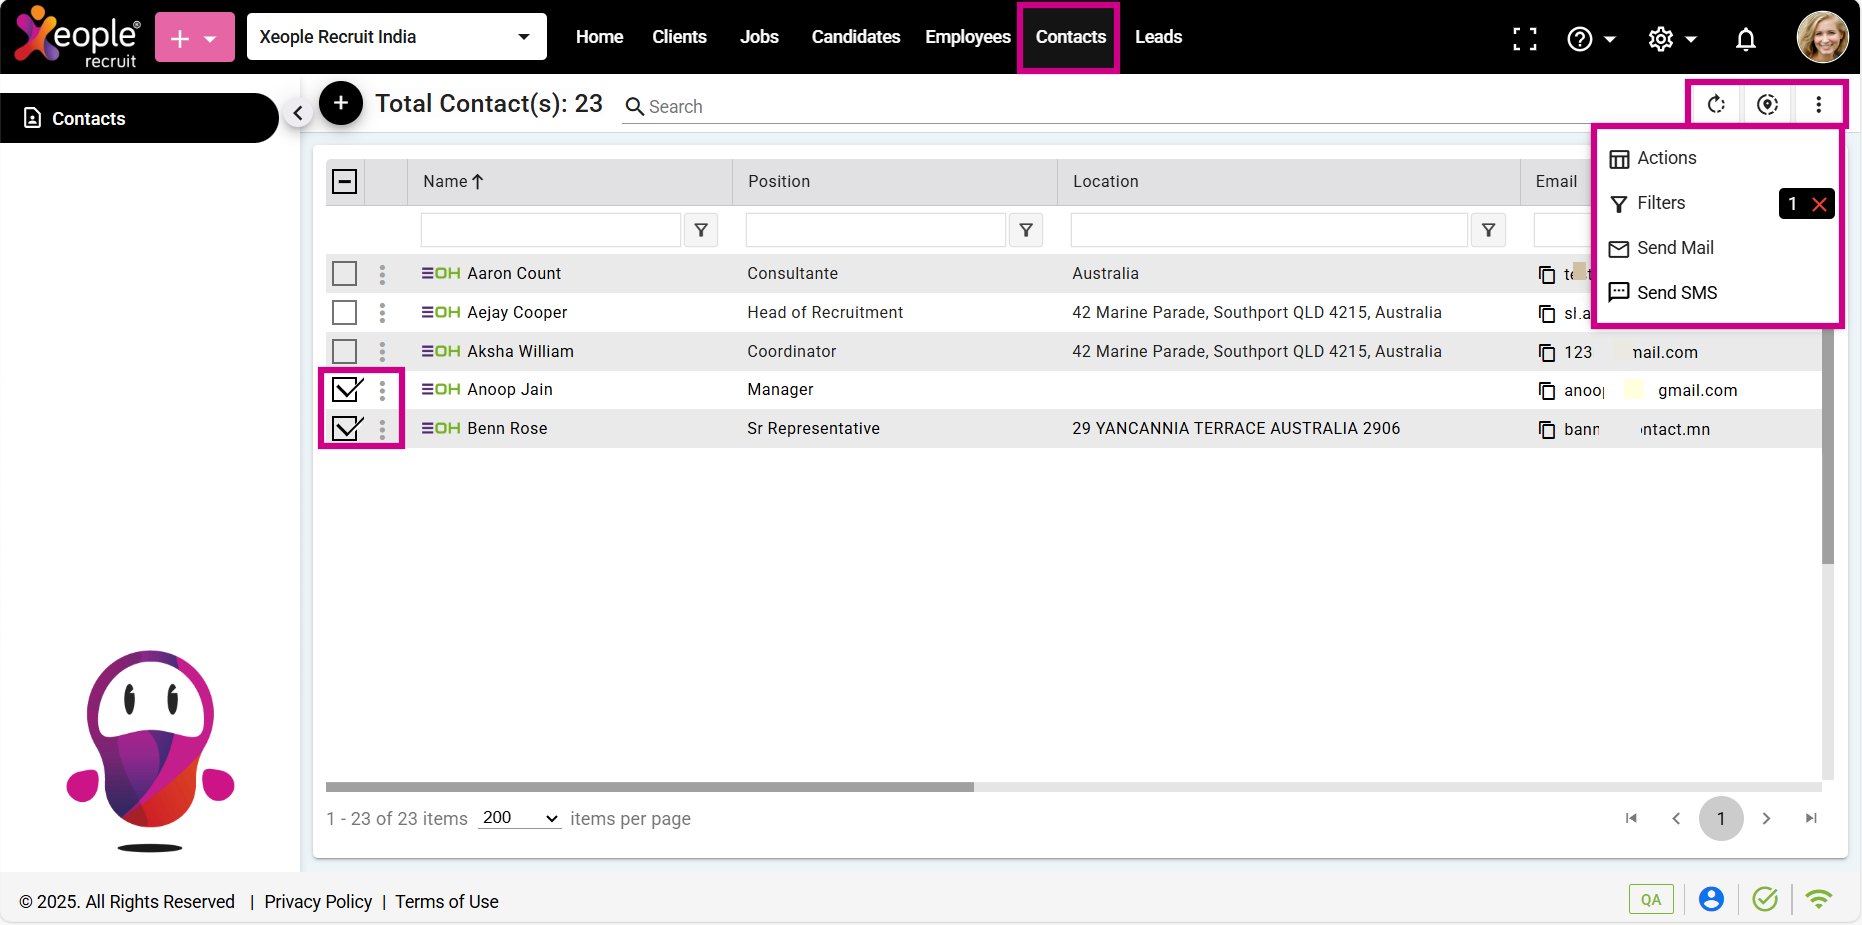
Task: Clear the active filter with red X
Action: coord(1819,204)
